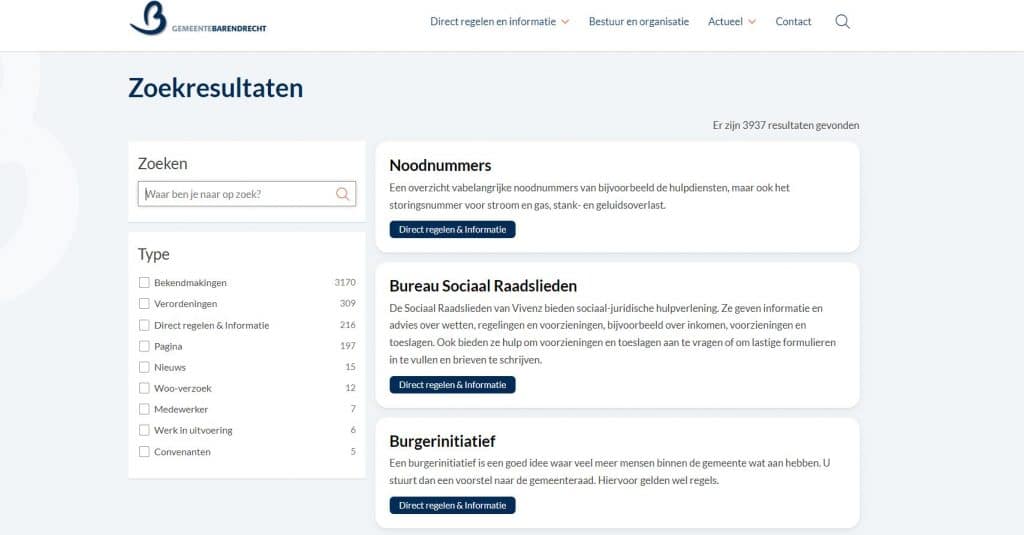Select the Woo-verzoek checkbox
The width and height of the screenshot is (1024, 535).
144,388
